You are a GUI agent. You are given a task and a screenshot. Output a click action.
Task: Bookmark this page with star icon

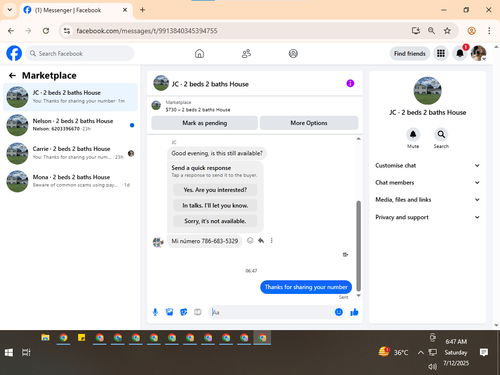(x=447, y=31)
